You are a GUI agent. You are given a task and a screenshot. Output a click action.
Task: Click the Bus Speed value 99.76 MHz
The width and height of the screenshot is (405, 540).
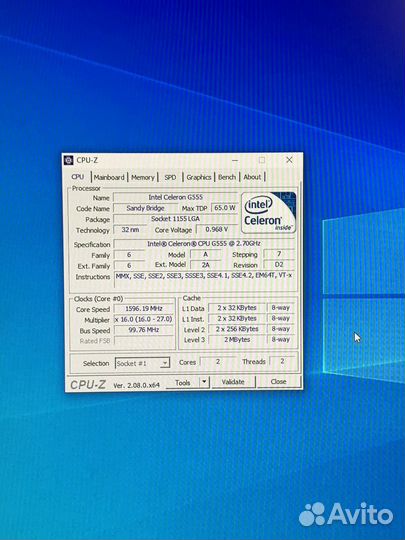[x=144, y=330]
